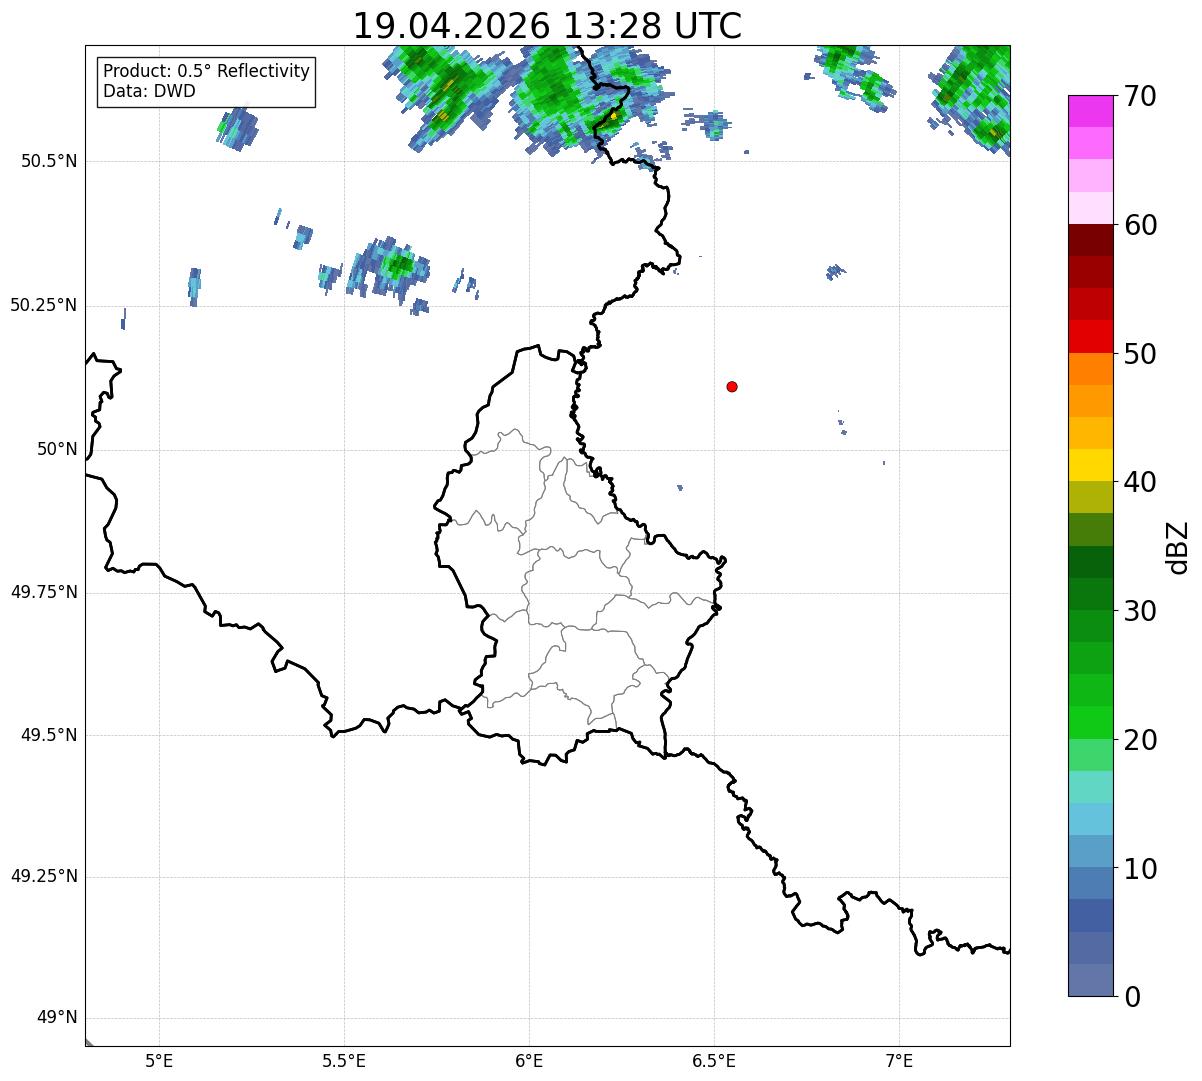
Task: Click the dBZ colorbar axis label
Action: pos(1178,547)
